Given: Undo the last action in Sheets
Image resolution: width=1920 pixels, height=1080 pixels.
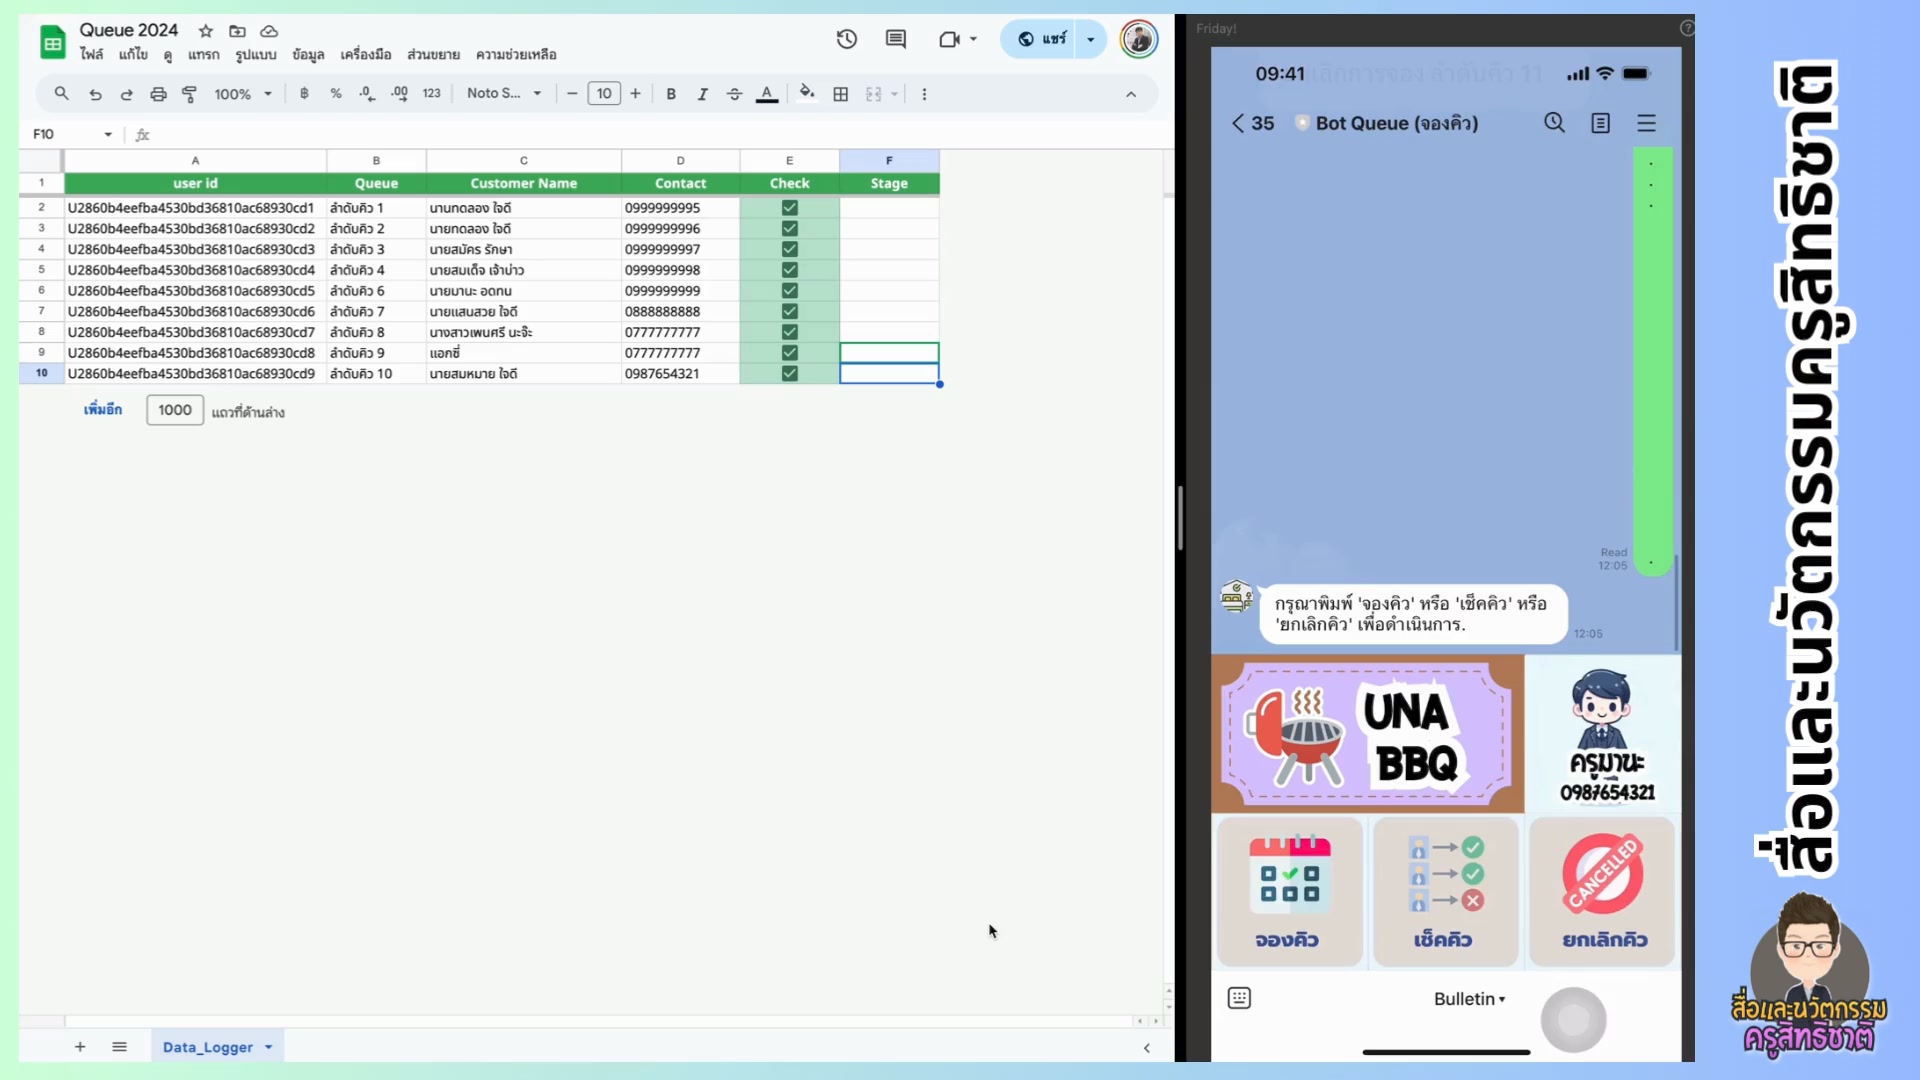Looking at the screenshot, I should 95,94.
